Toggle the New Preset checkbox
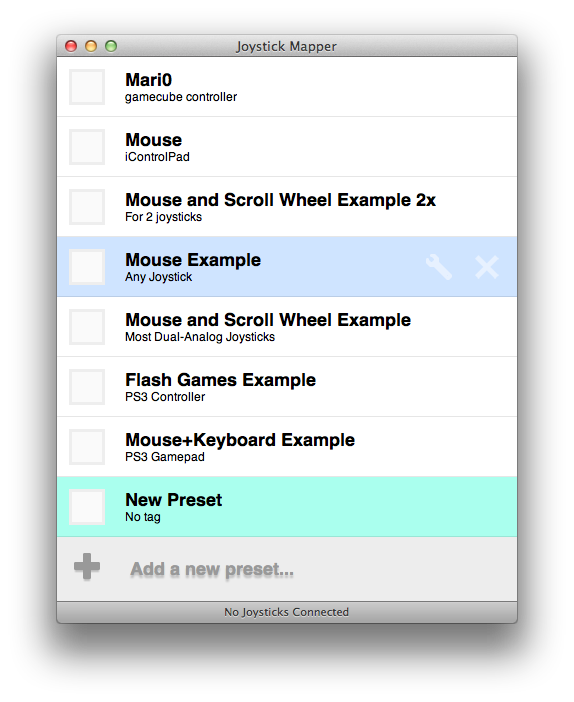The height and width of the screenshot is (702, 574). point(87,507)
